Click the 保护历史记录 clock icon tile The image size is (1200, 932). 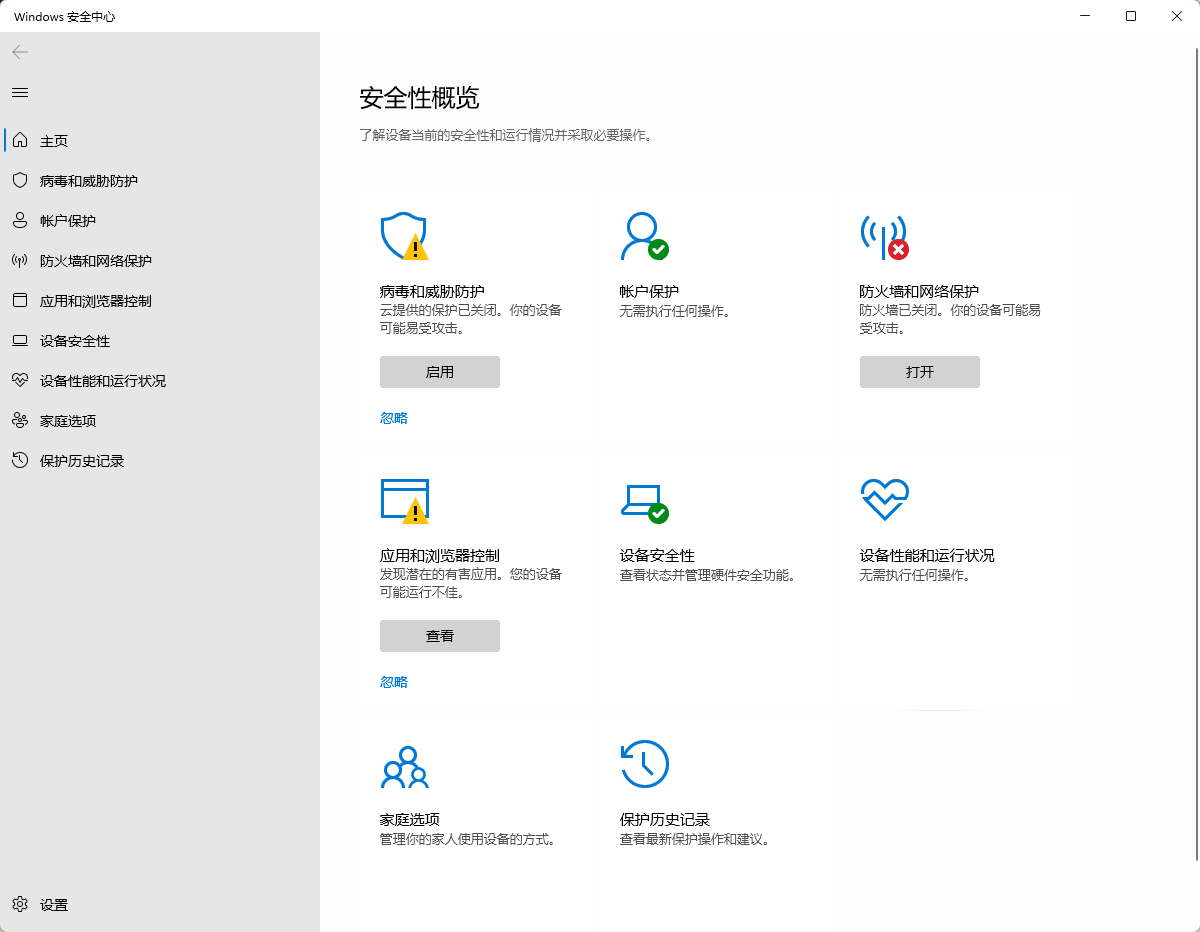point(645,762)
